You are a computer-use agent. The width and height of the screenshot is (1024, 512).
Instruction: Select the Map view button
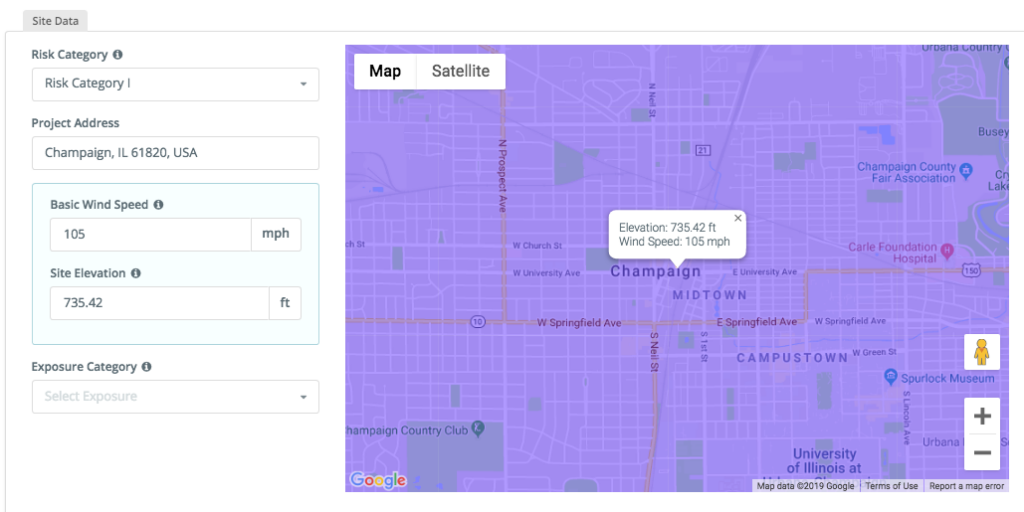point(385,71)
